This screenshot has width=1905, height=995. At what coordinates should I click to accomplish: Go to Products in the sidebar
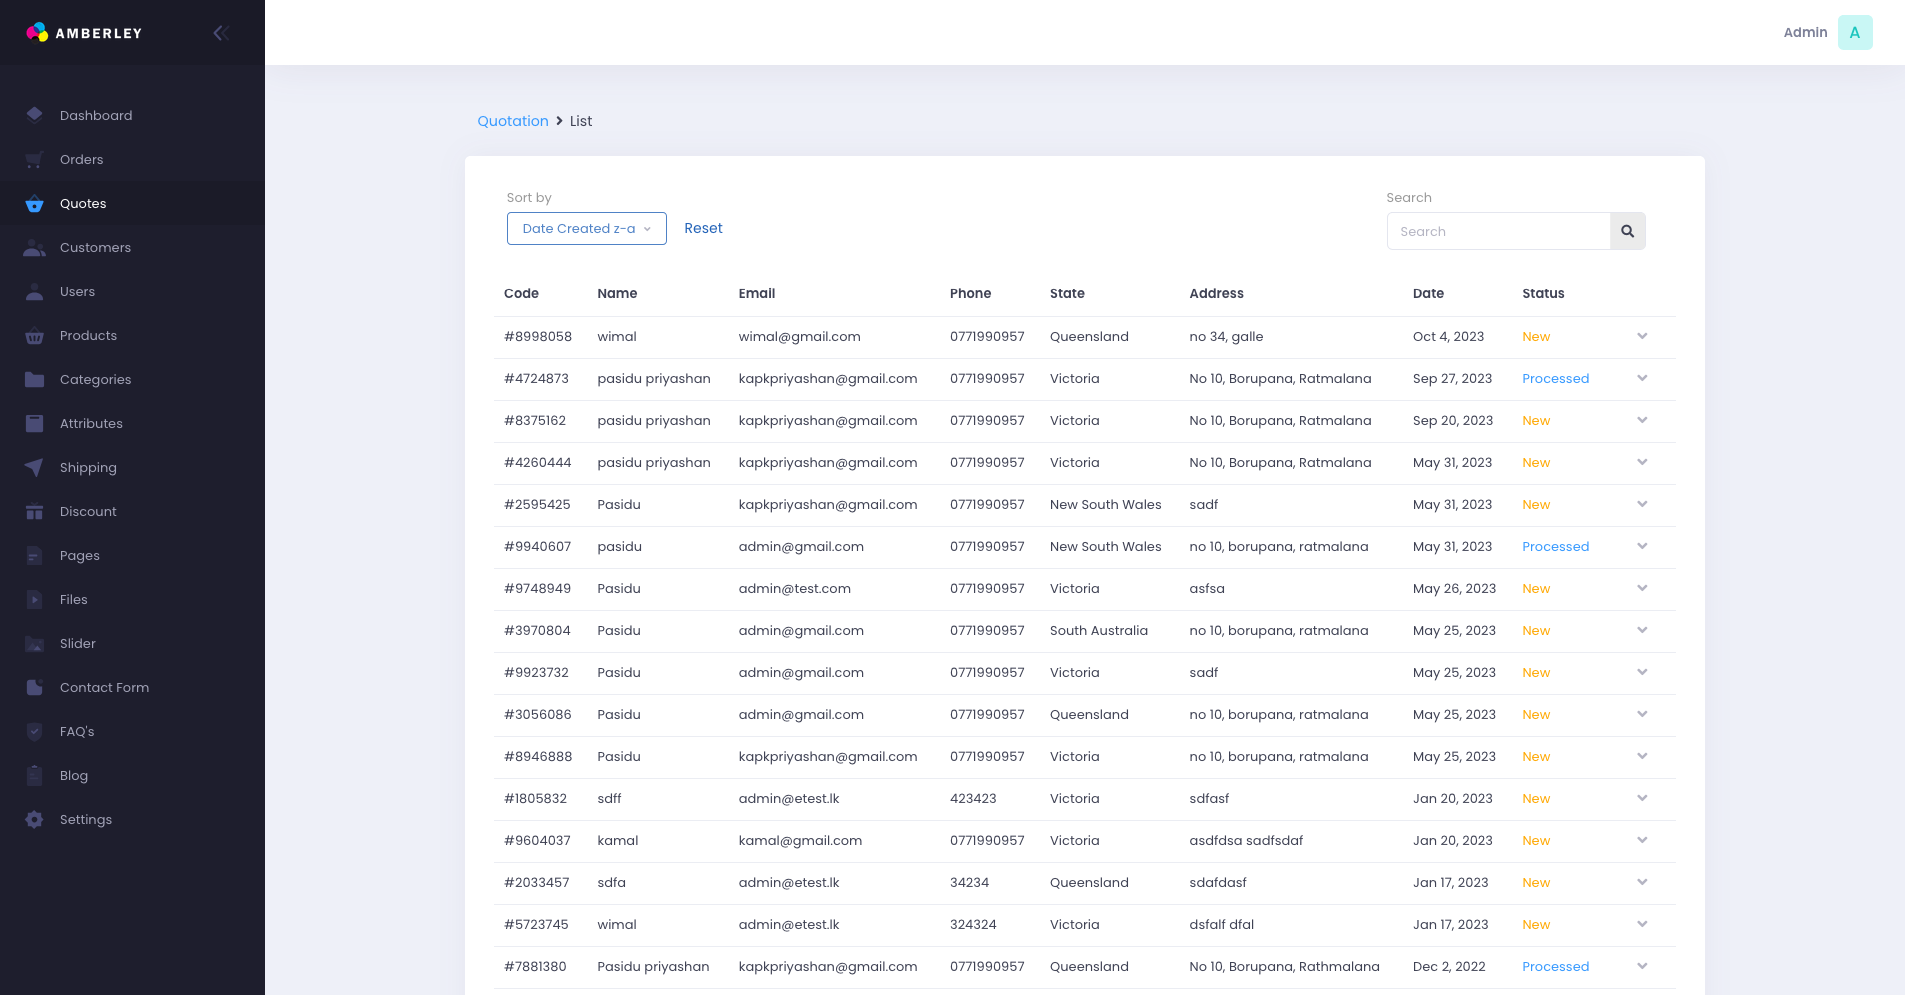coord(88,335)
